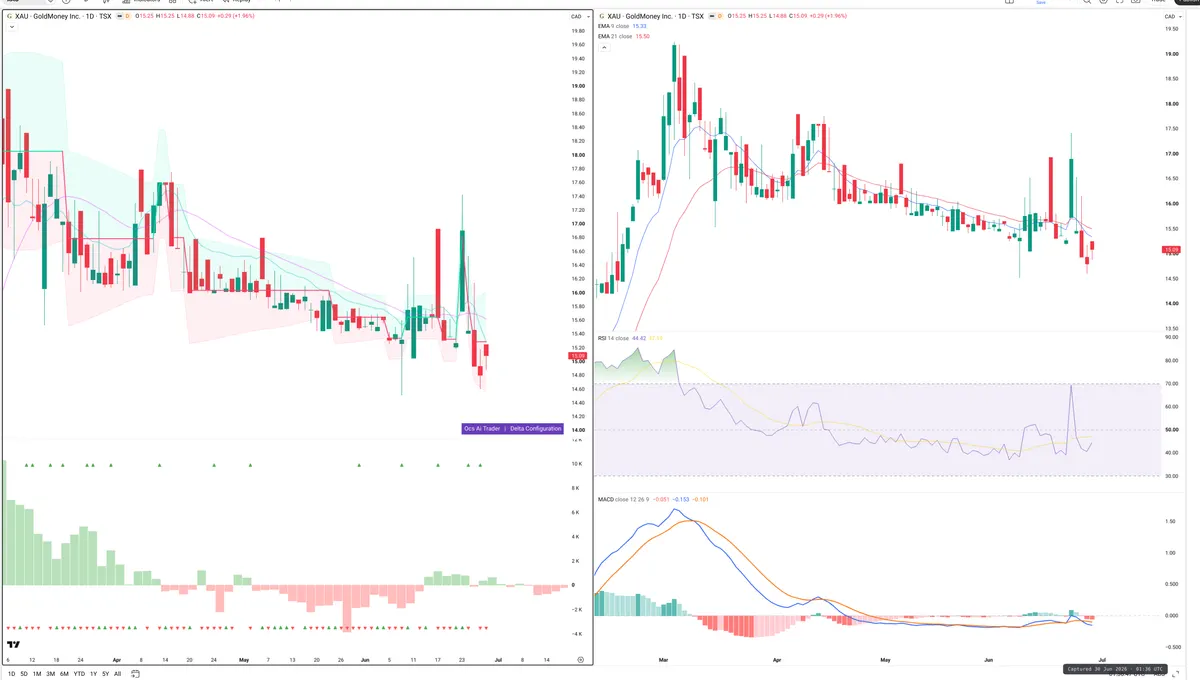Click the market status badge on right chart header
The height and width of the screenshot is (680, 1200).
711,17
